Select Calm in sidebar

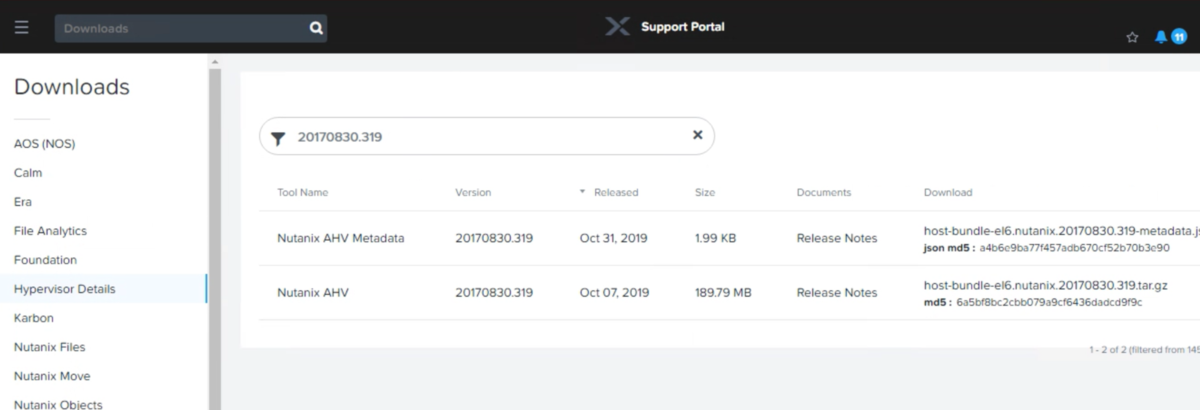click(x=28, y=173)
